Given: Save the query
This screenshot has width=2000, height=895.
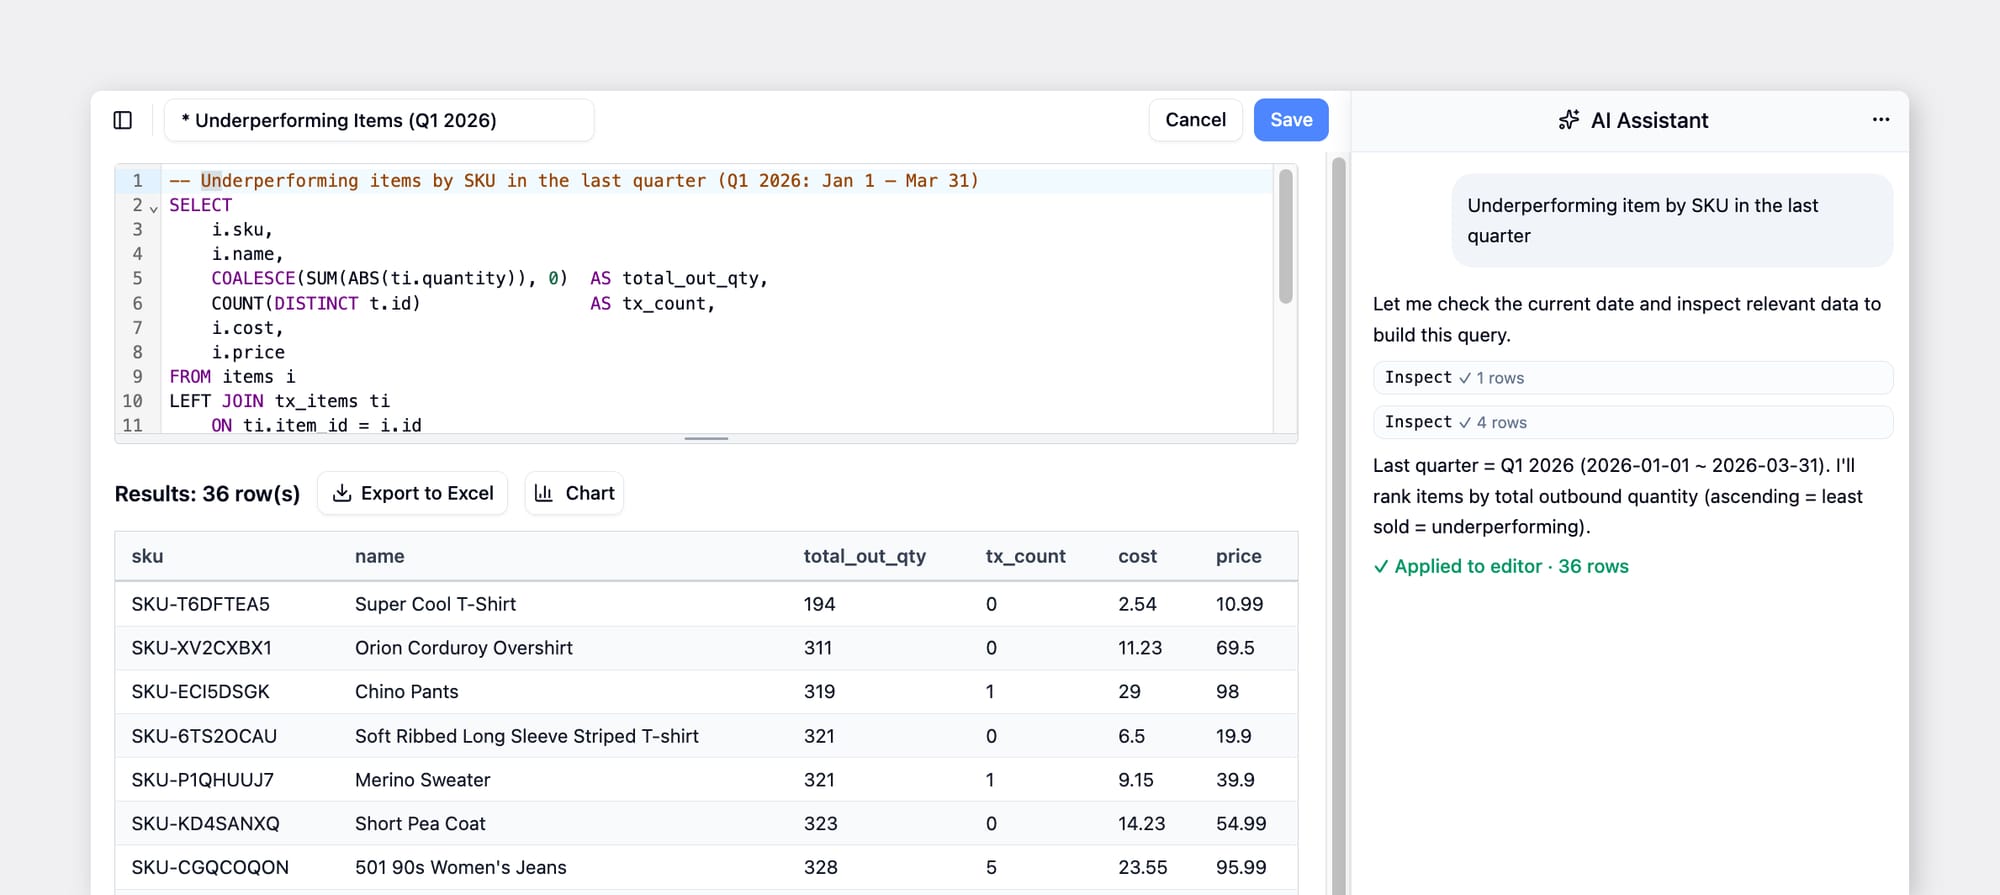Looking at the screenshot, I should pos(1291,120).
